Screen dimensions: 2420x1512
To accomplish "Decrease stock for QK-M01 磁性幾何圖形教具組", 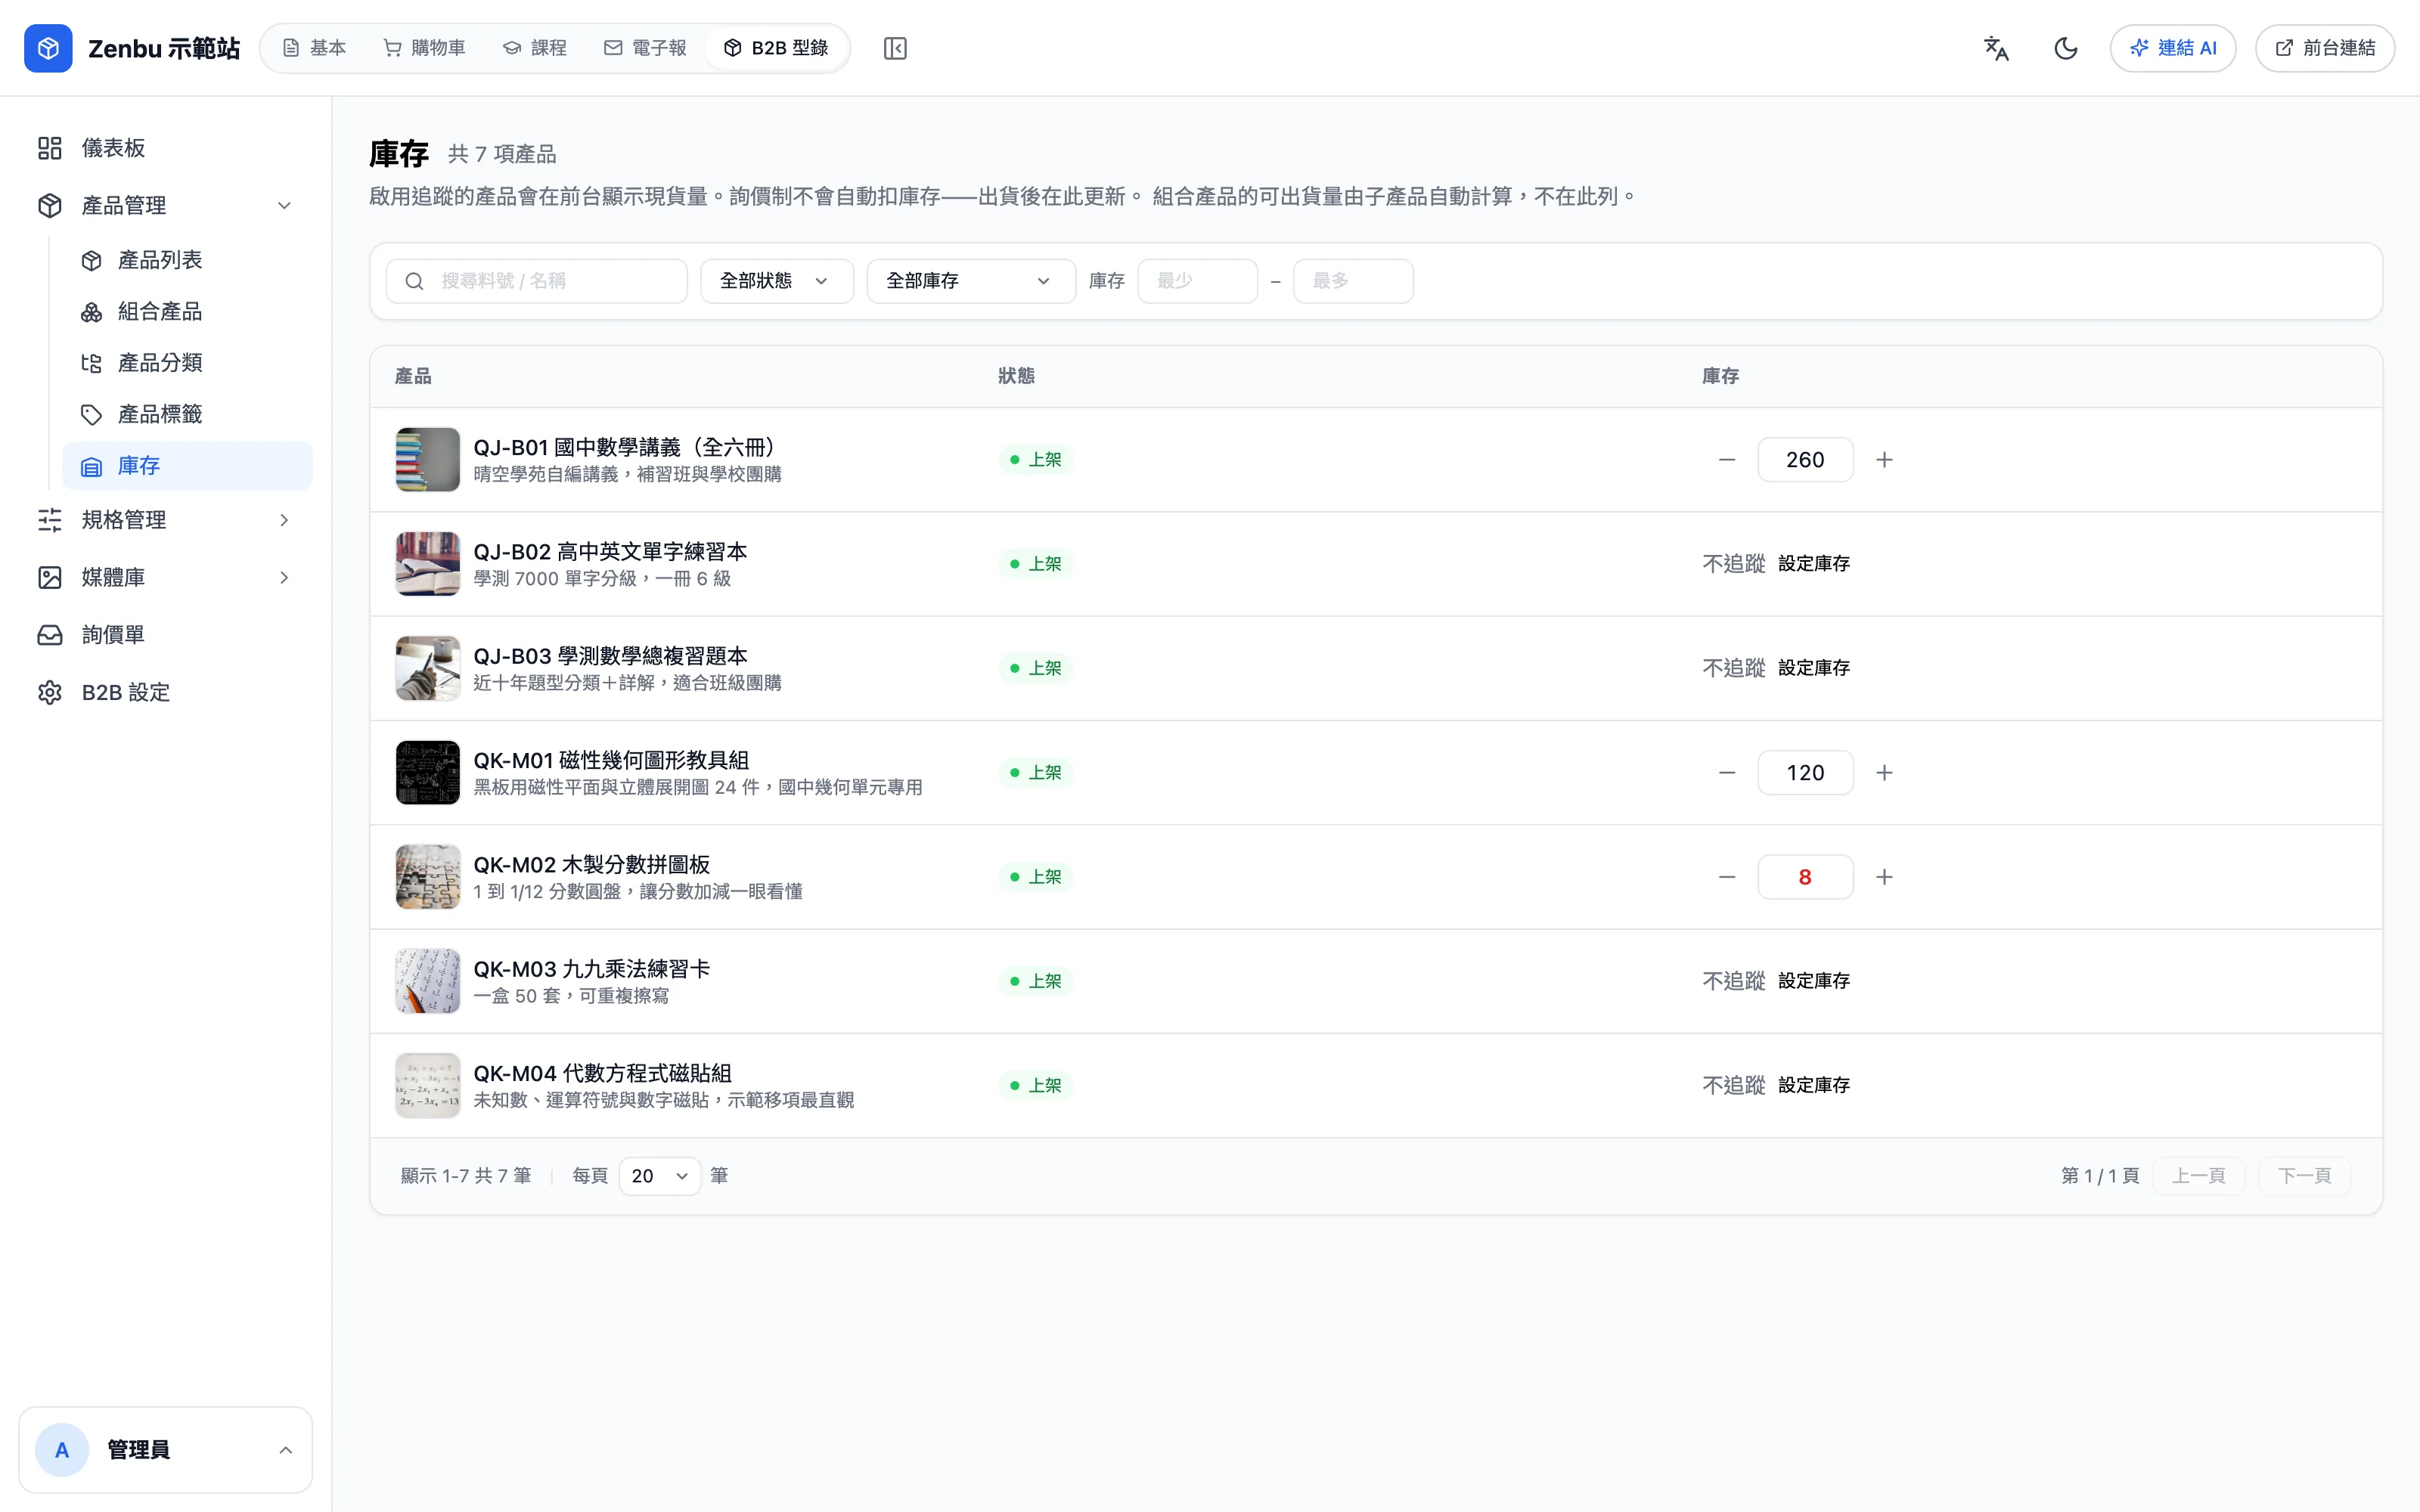I will (1727, 773).
